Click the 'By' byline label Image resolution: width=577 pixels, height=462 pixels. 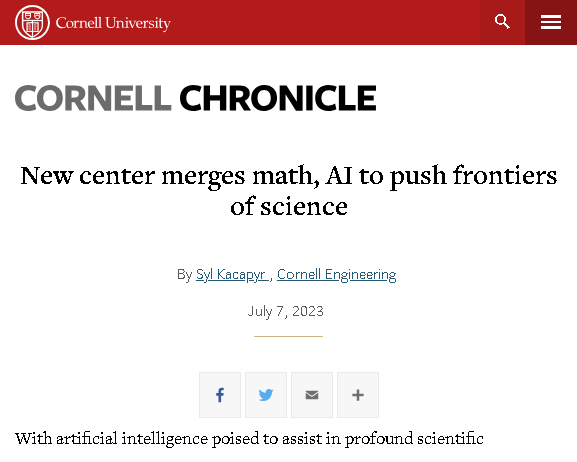point(185,275)
